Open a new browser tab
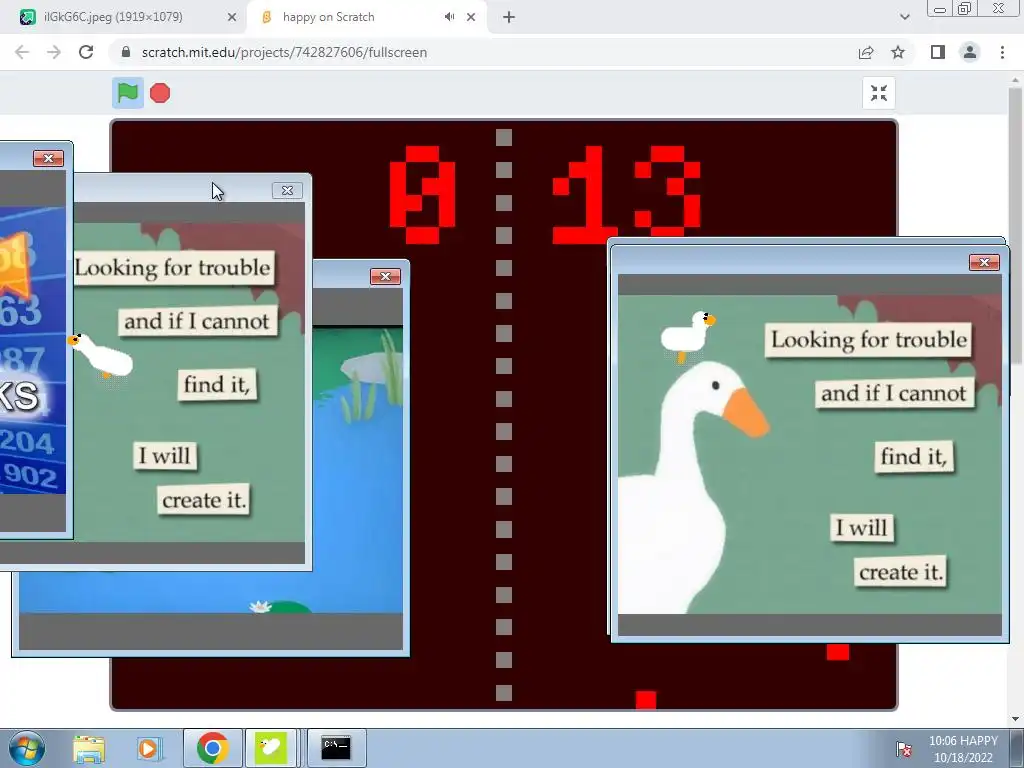This screenshot has height=768, width=1024. [x=509, y=18]
